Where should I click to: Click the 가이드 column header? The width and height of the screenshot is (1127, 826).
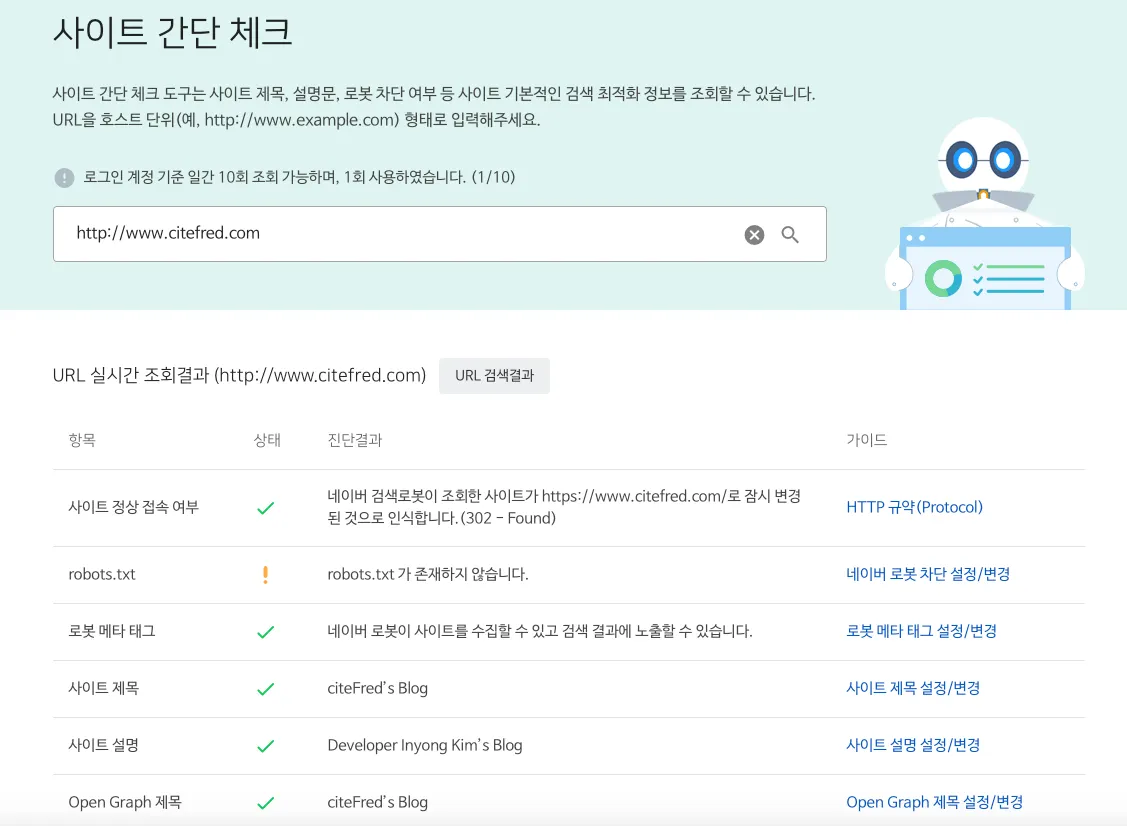tap(866, 439)
